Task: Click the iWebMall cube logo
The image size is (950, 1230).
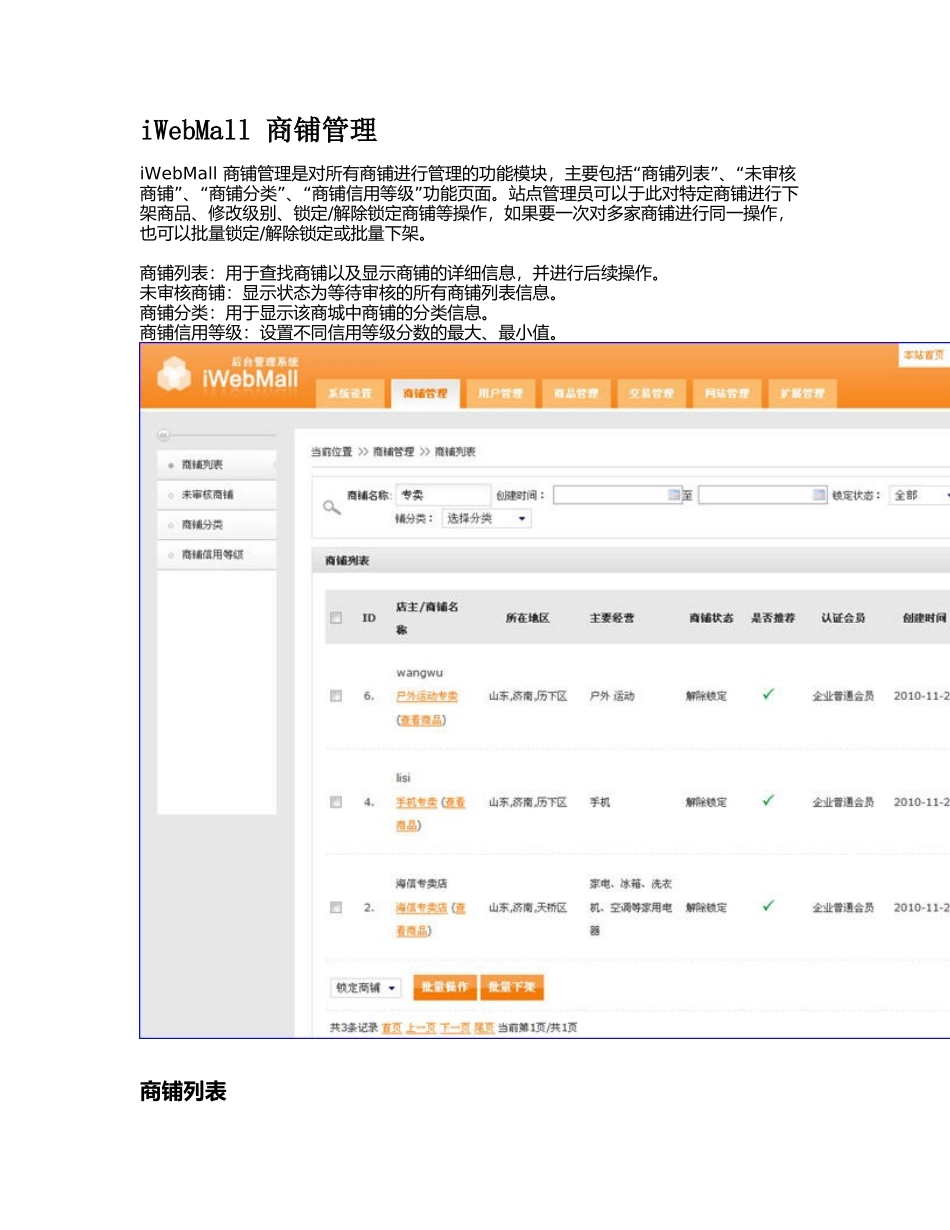Action: (x=176, y=376)
